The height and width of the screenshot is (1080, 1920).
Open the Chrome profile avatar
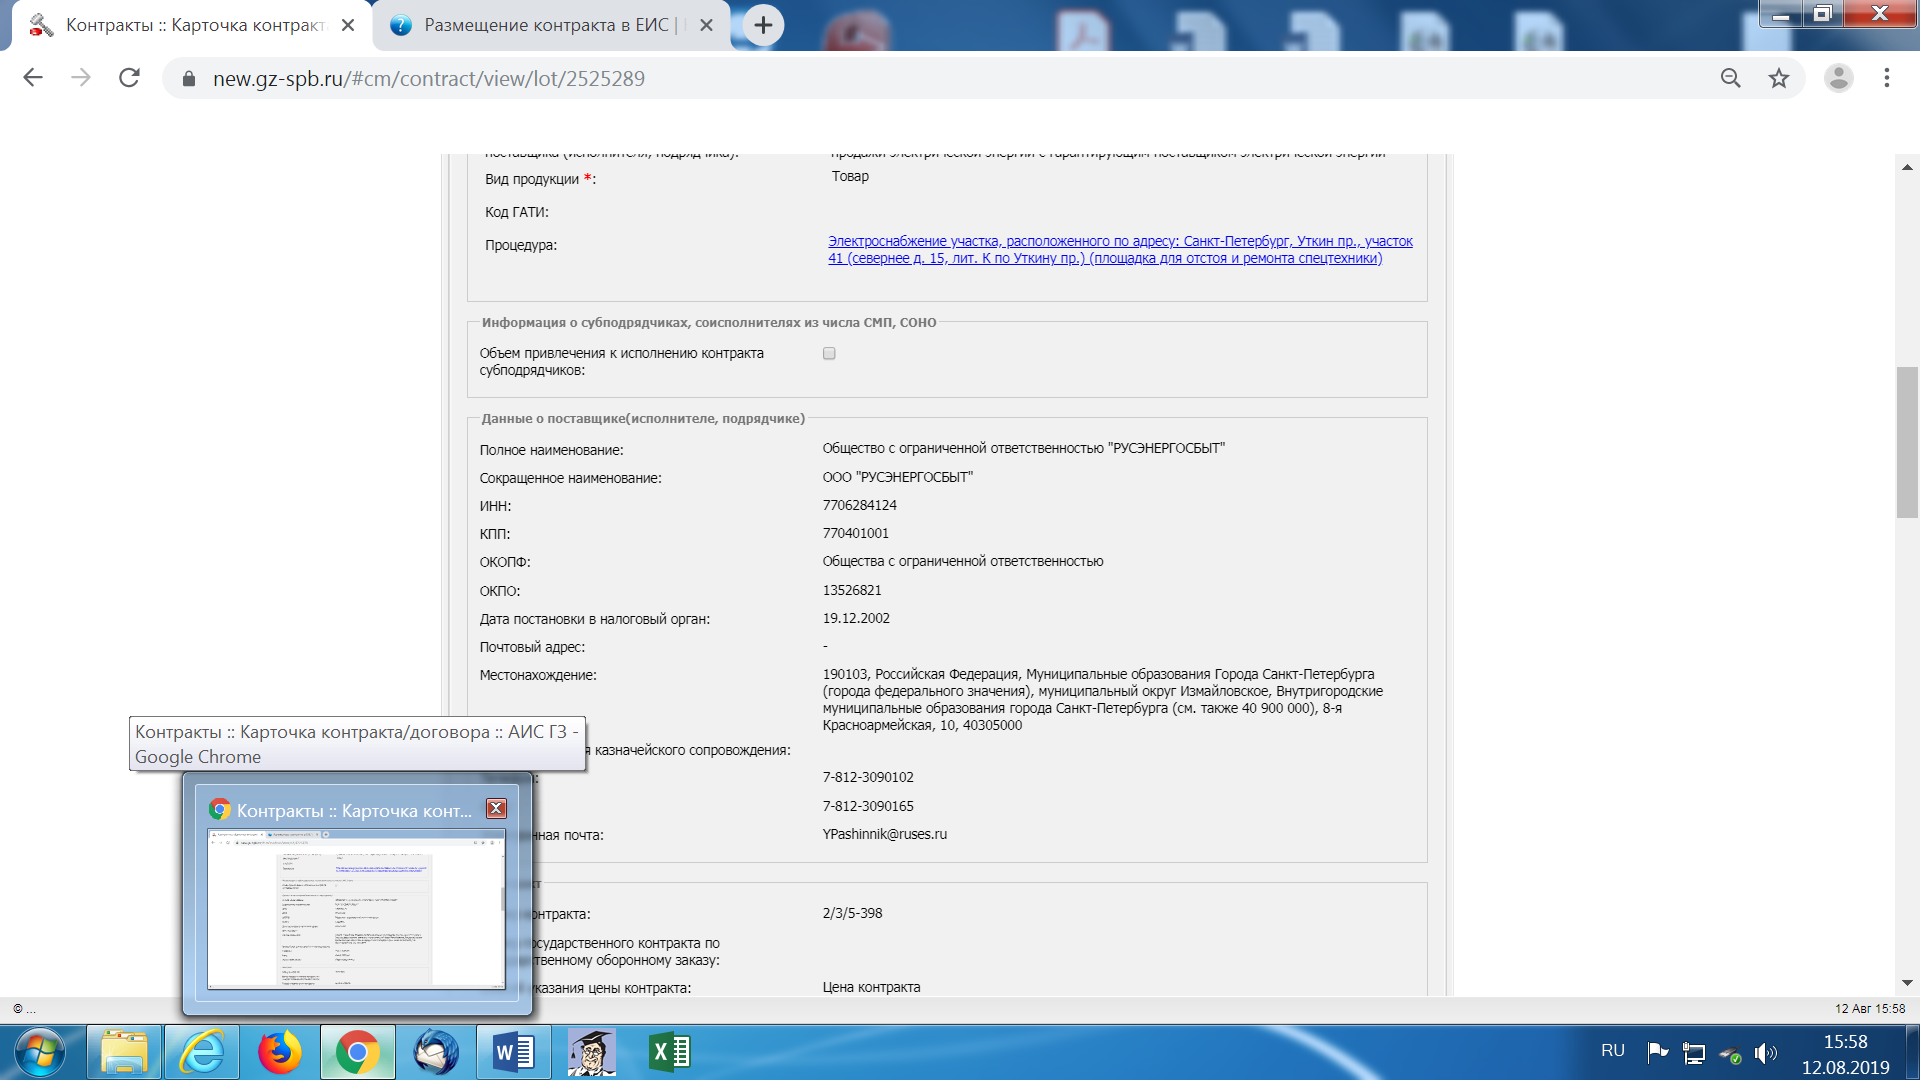click(1838, 78)
